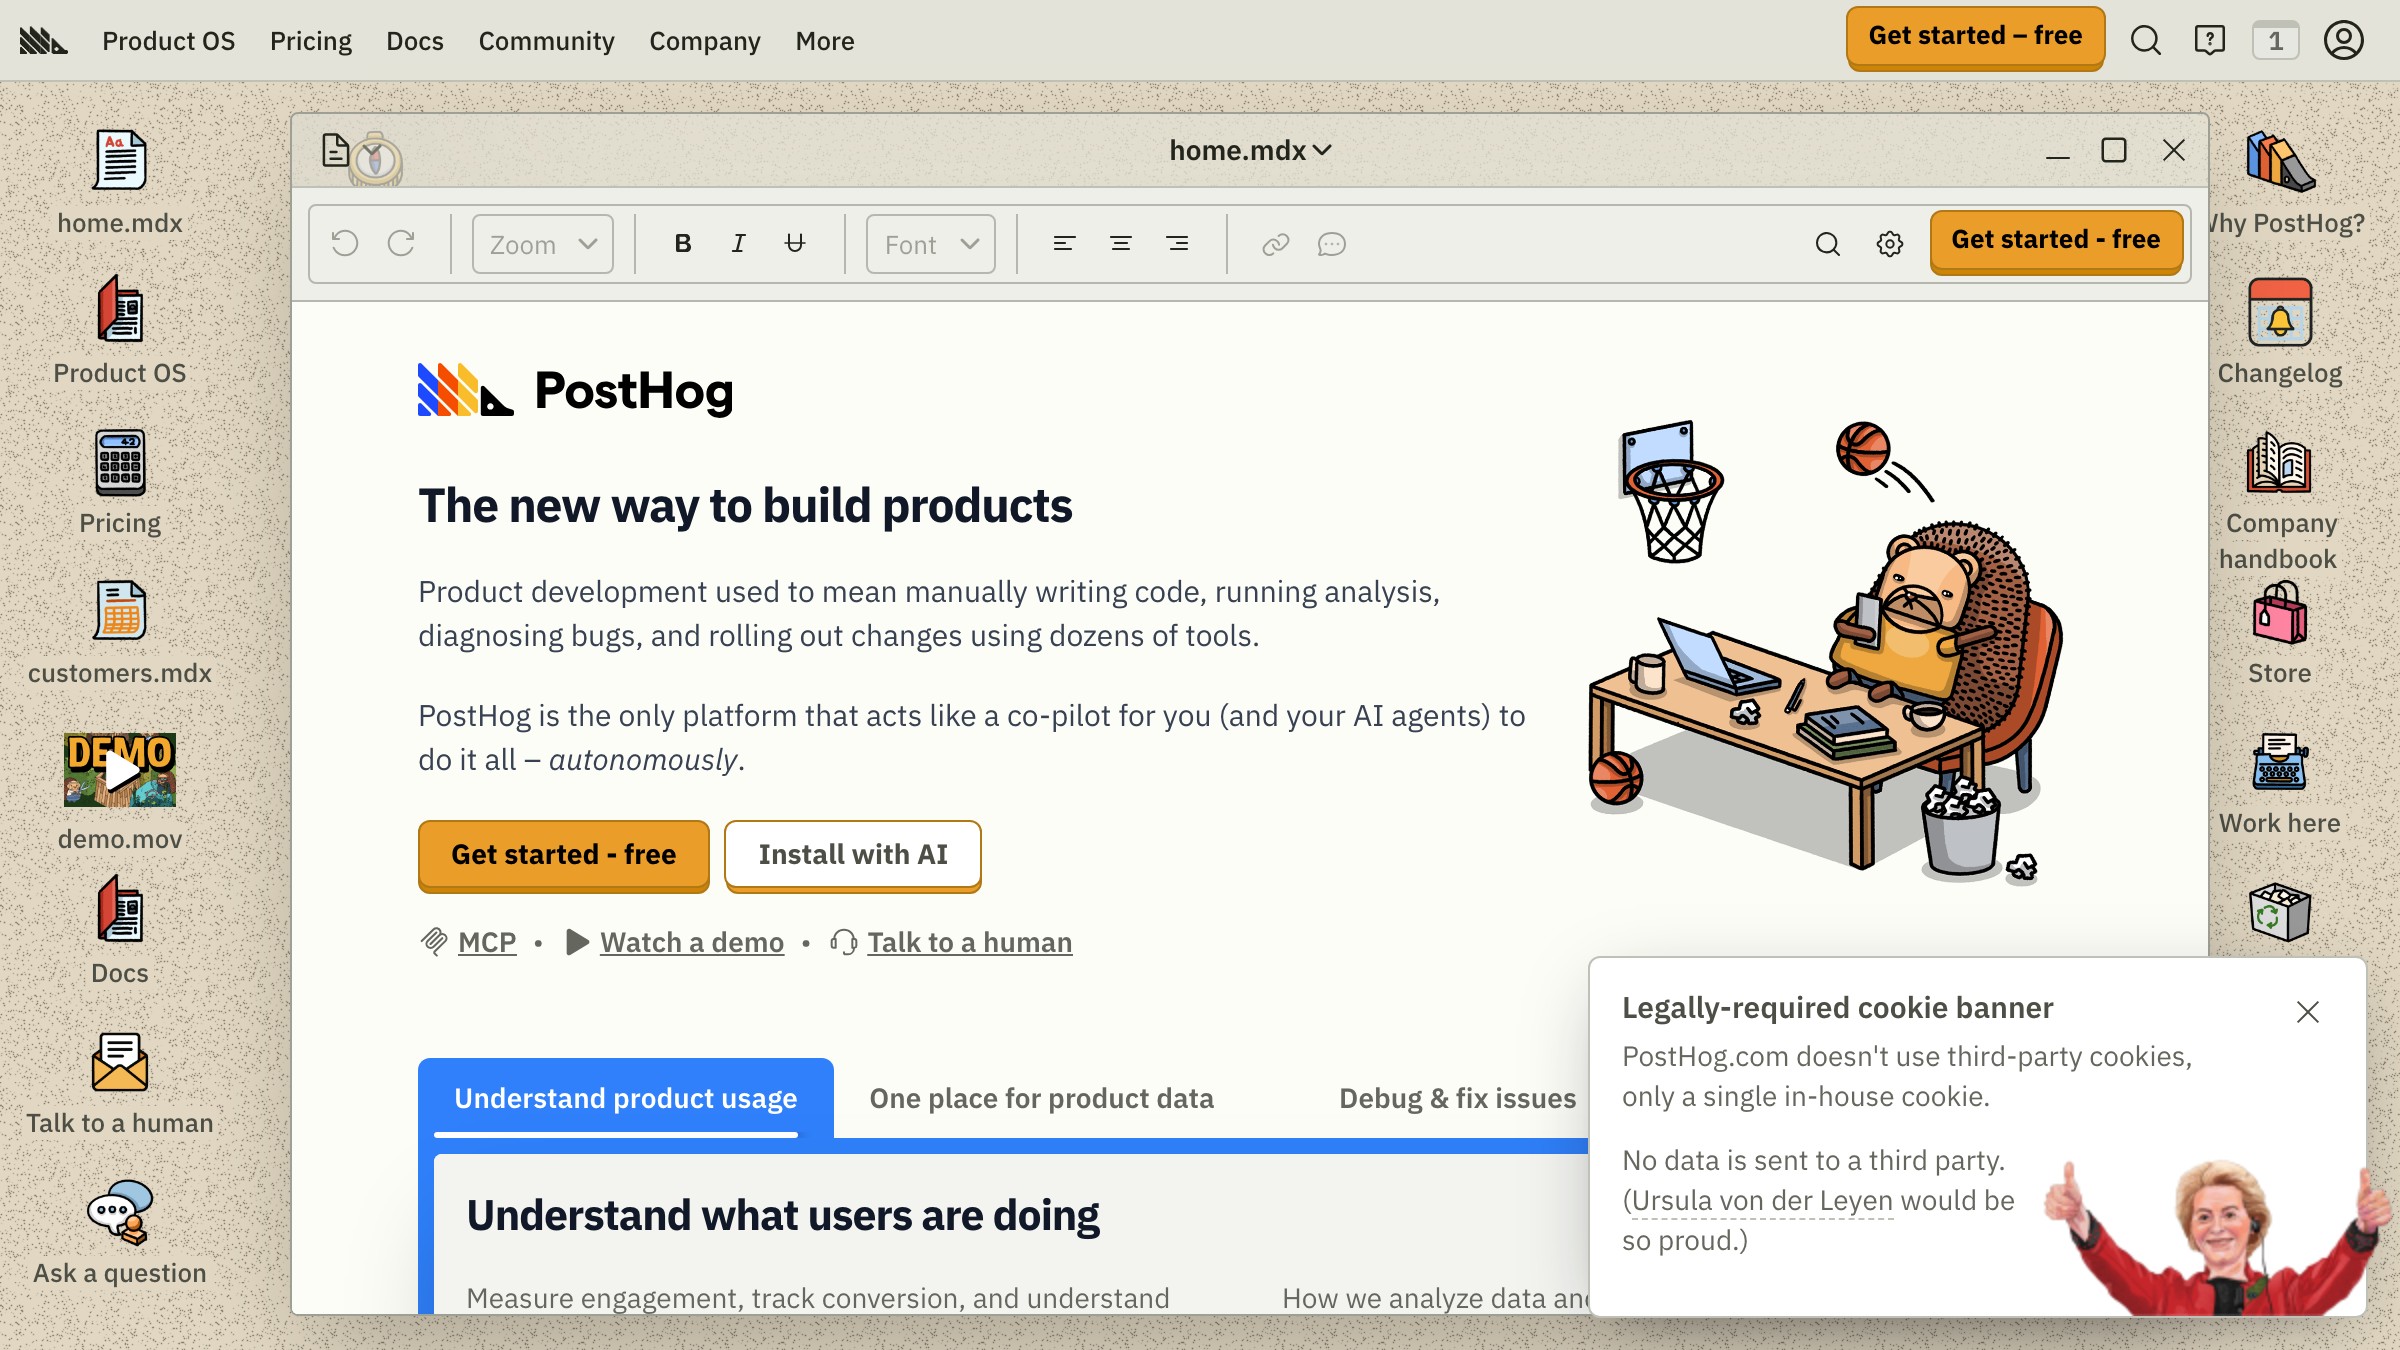2400x1350 pixels.
Task: Open the recycling bin desktop icon
Action: pos(2280,912)
